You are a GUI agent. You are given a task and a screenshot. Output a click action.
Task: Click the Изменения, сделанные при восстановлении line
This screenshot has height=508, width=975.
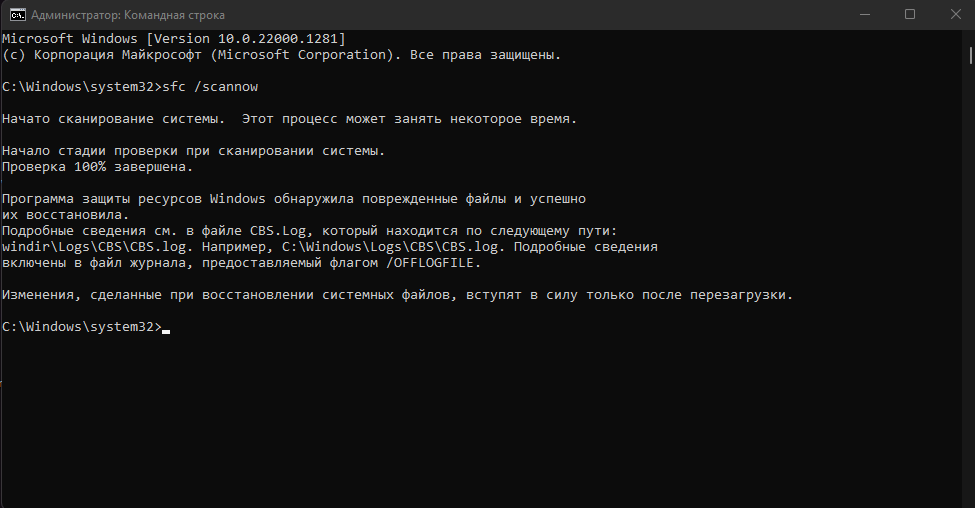click(x=397, y=295)
